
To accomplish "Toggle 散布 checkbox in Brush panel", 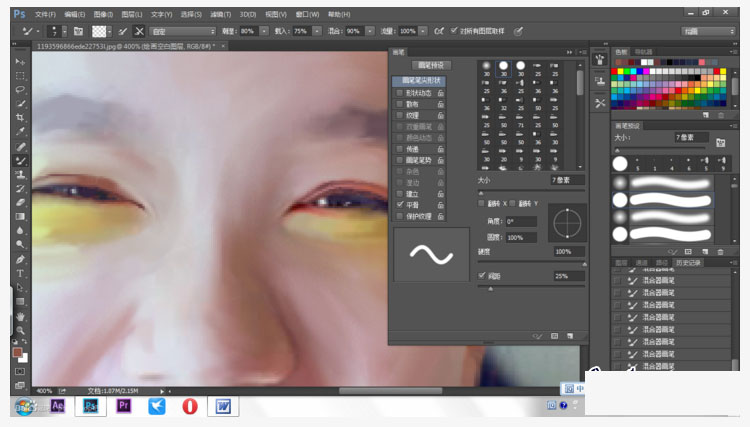I will coord(399,104).
